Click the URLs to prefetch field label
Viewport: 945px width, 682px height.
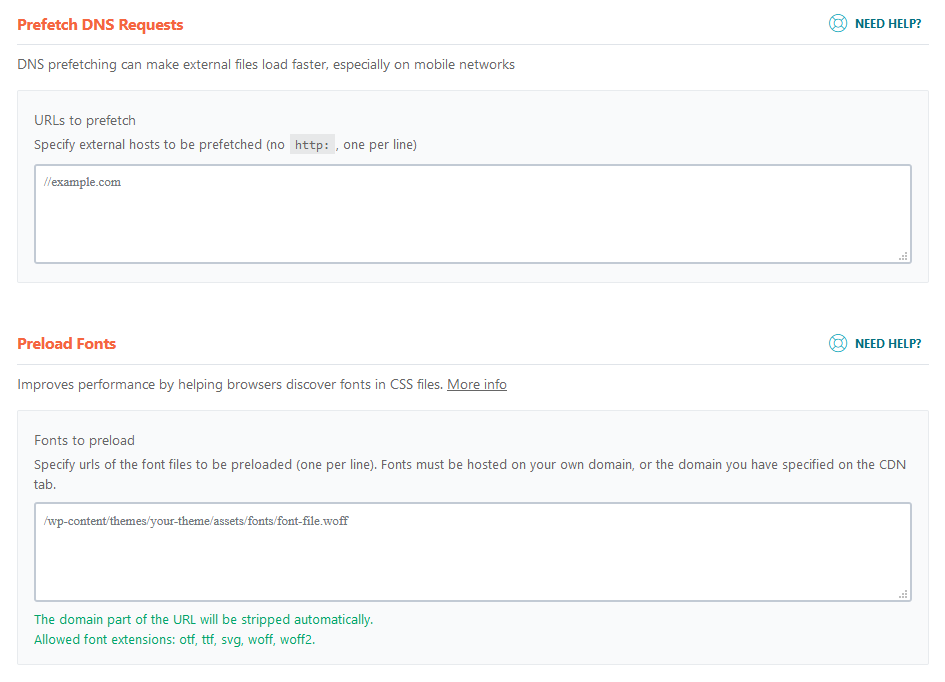point(85,120)
